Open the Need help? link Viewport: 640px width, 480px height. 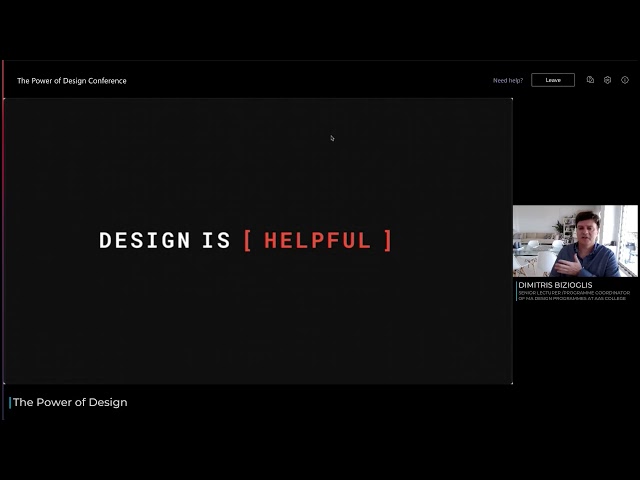[508, 80]
